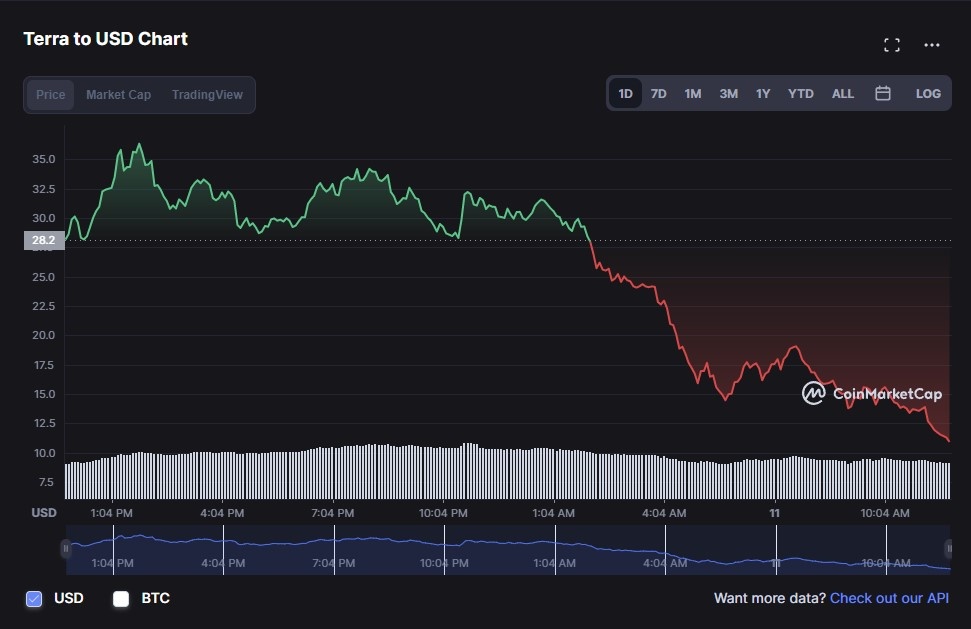
Task: Choose the 3M time range
Action: click(x=728, y=93)
